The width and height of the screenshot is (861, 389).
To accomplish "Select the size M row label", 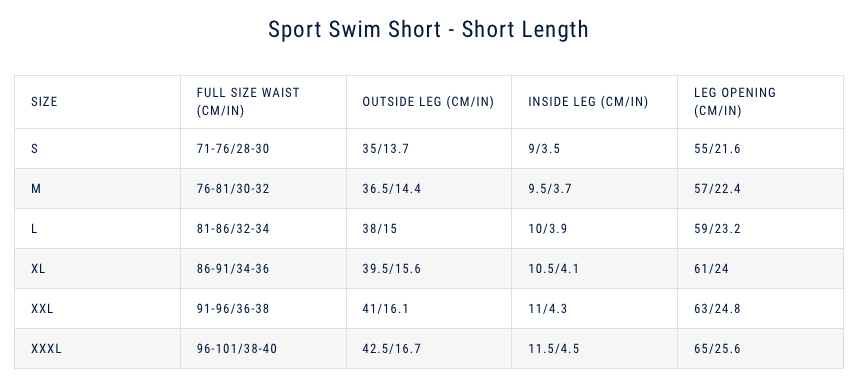I will pos(36,189).
